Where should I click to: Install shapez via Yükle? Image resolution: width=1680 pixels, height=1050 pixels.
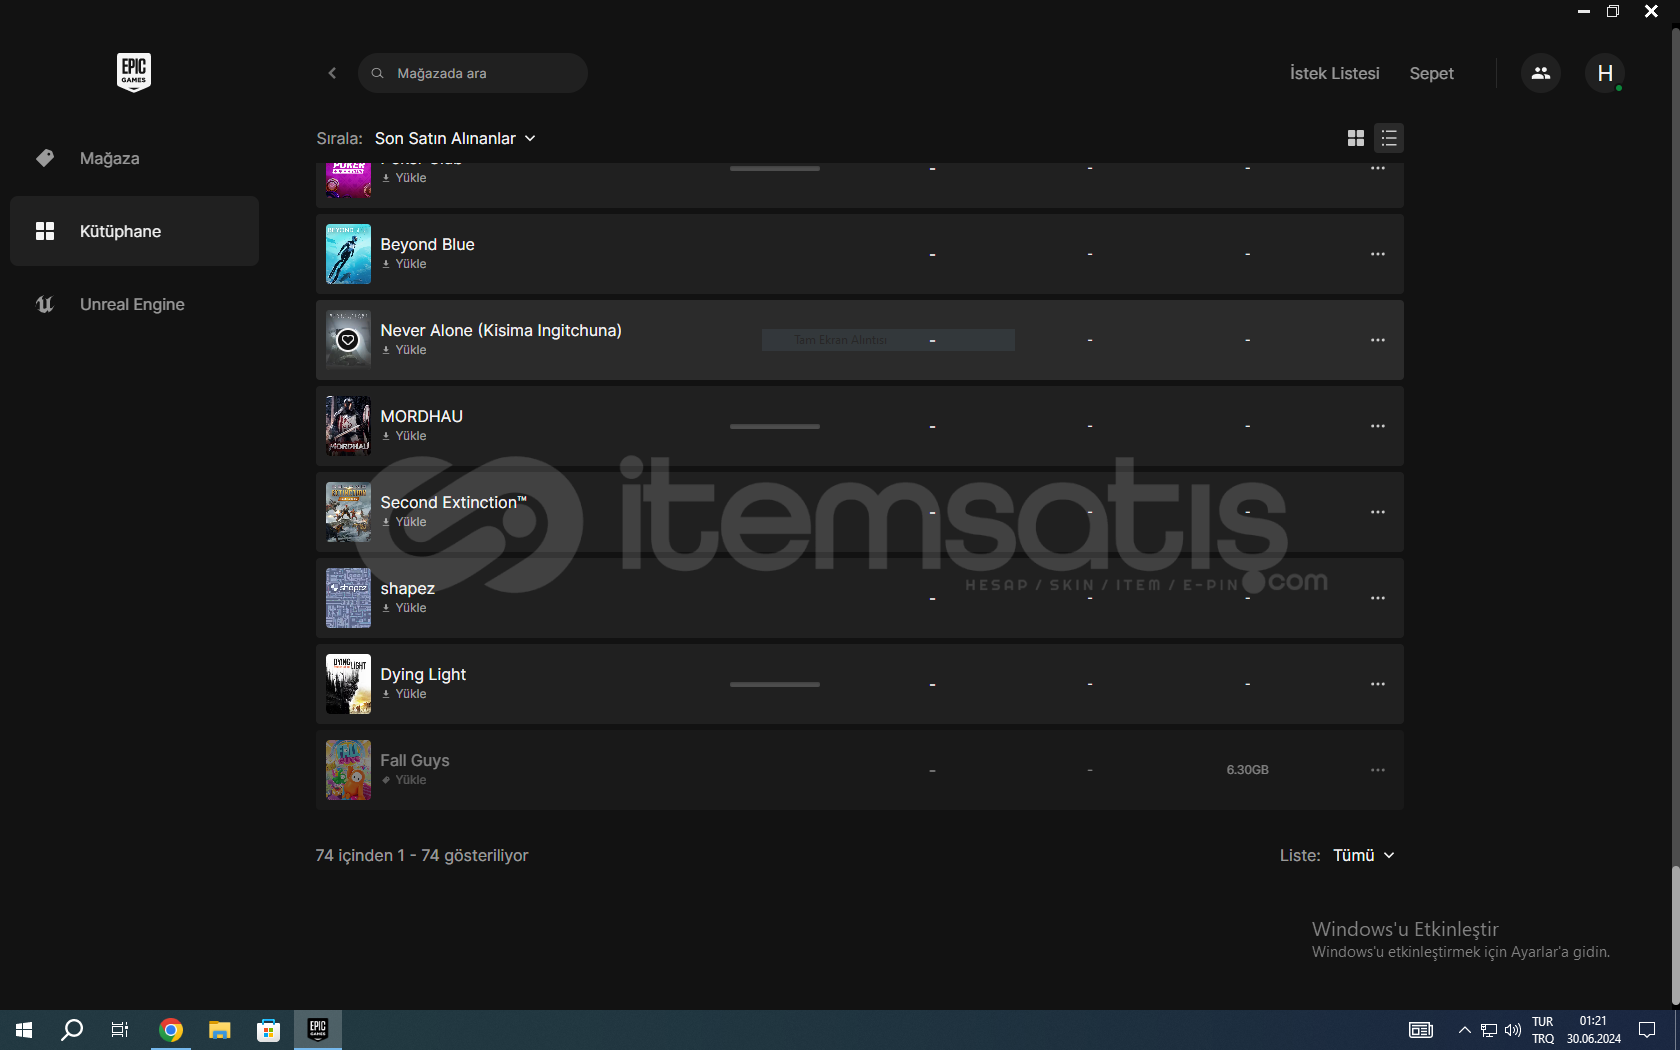coord(404,608)
